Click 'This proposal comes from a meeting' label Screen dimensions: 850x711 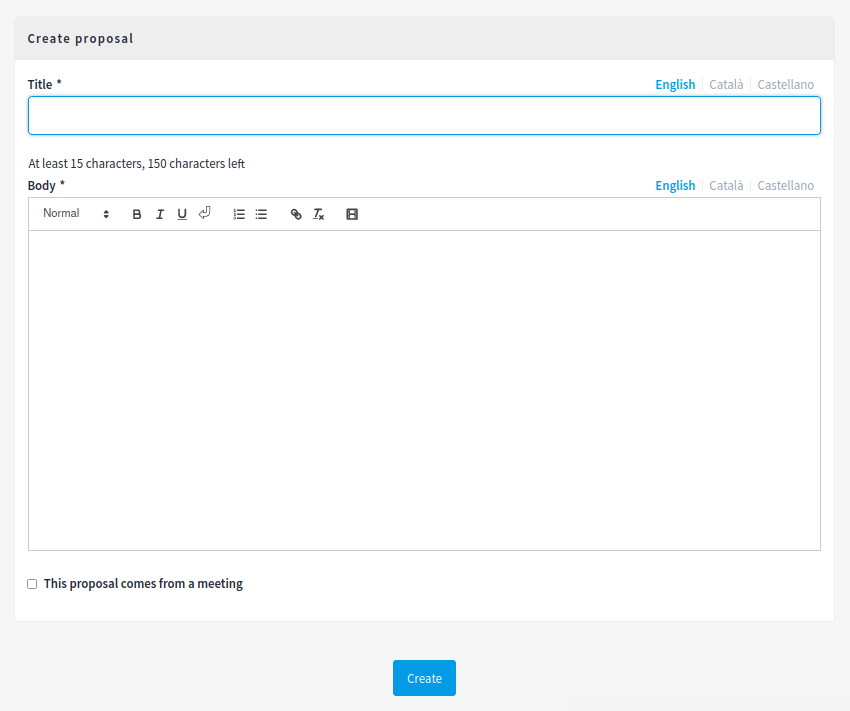coord(143,584)
